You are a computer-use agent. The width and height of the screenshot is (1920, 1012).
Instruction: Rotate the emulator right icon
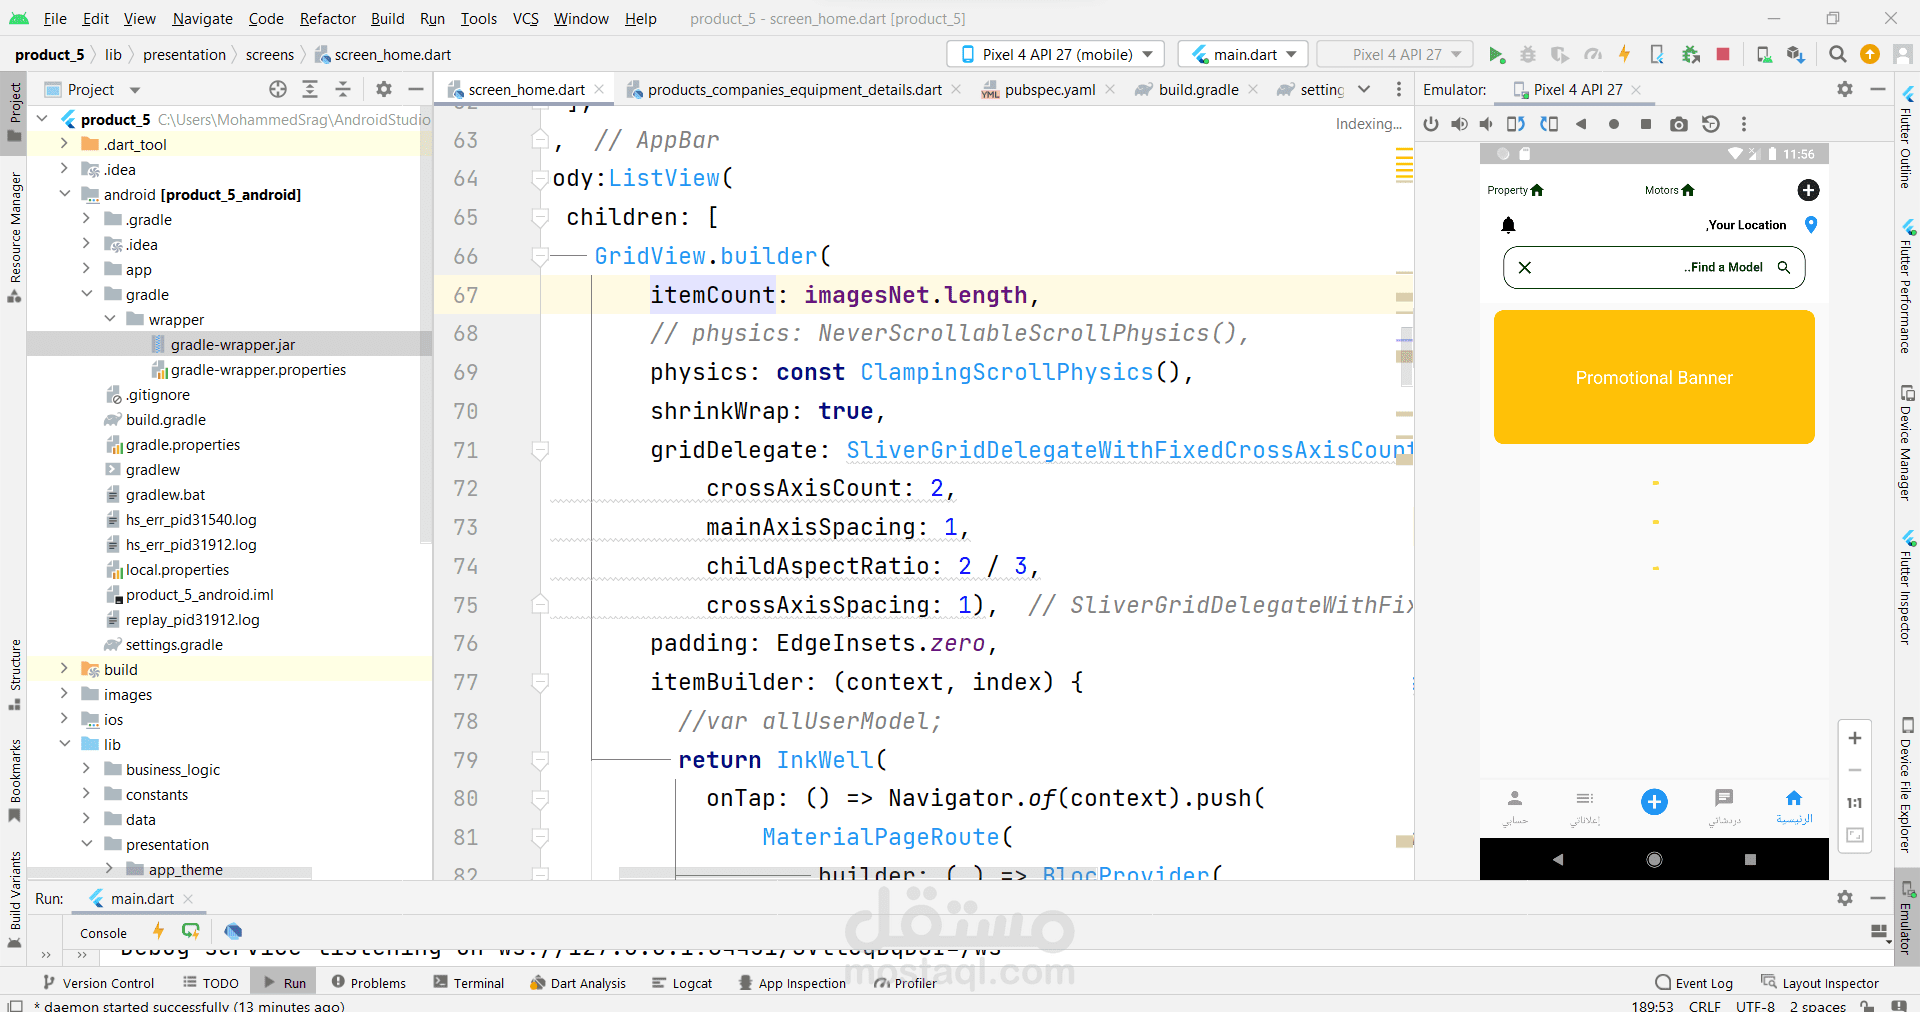[x=1549, y=124]
